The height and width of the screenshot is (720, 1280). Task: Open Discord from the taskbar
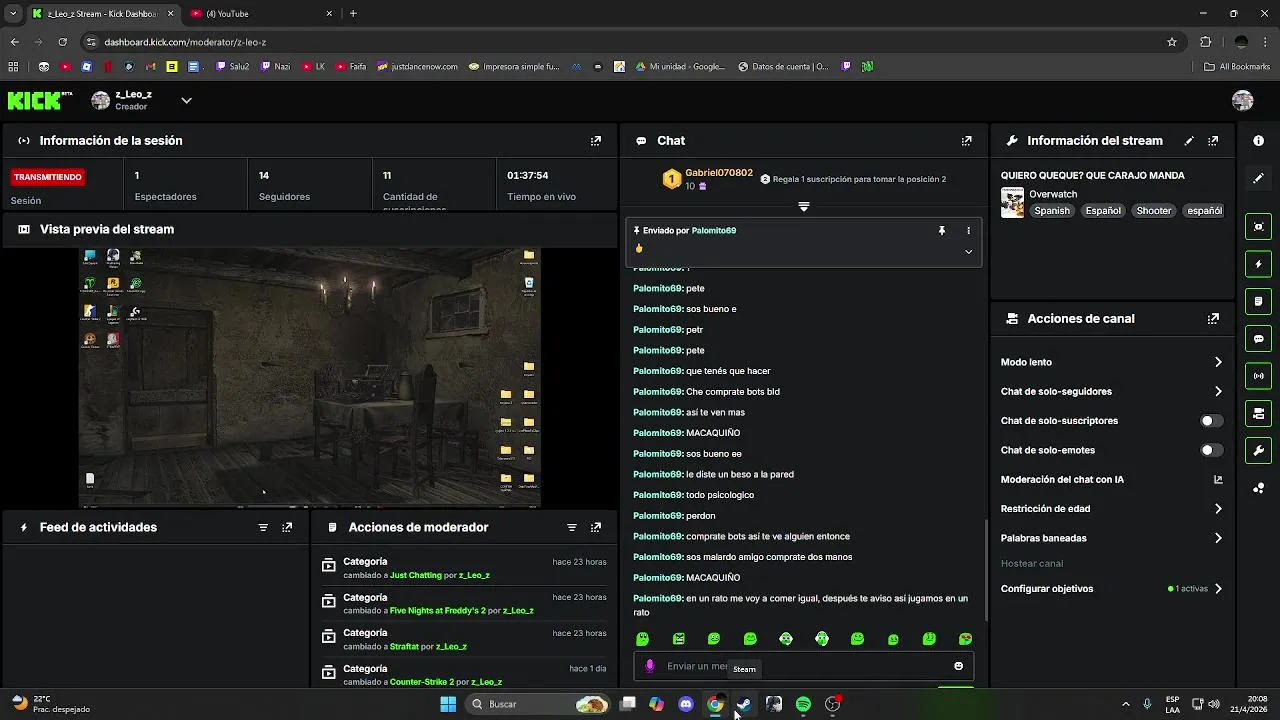685,704
